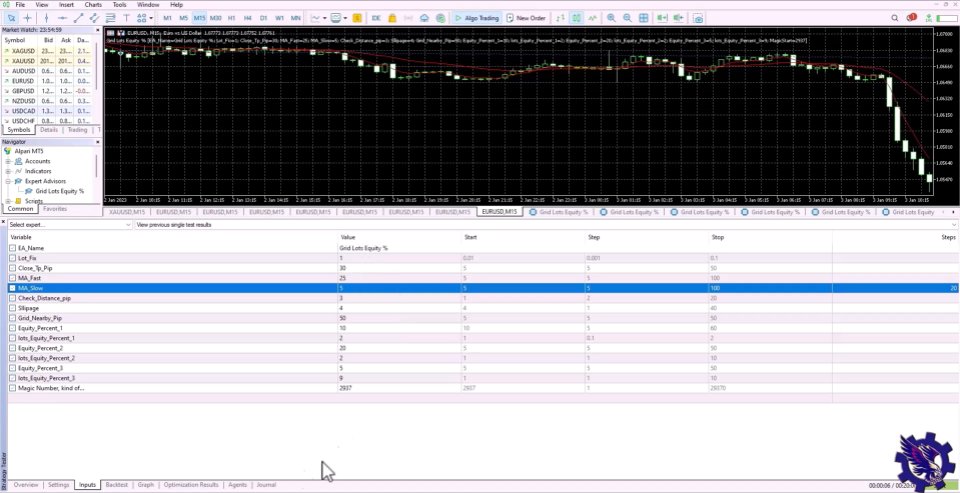
Task: Select Grid Lots Equity % expert
Action: coord(59,191)
